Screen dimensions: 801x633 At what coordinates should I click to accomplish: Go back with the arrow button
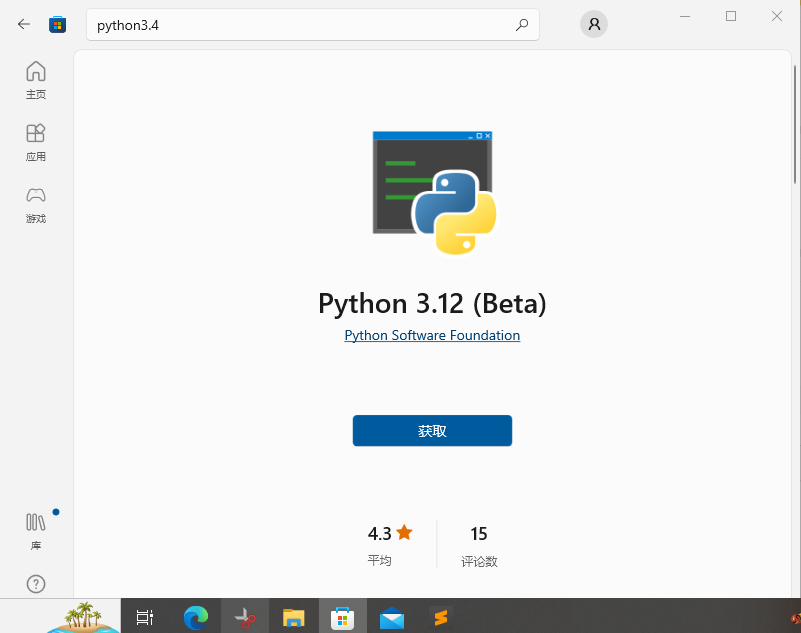[x=23, y=24]
